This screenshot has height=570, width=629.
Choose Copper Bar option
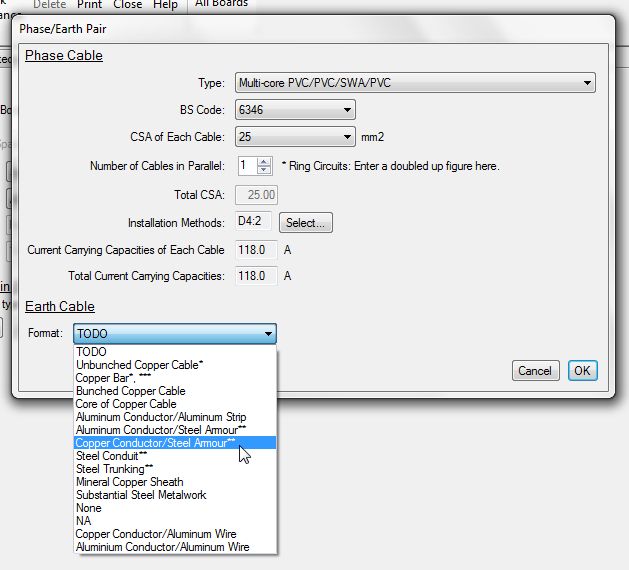175,378
